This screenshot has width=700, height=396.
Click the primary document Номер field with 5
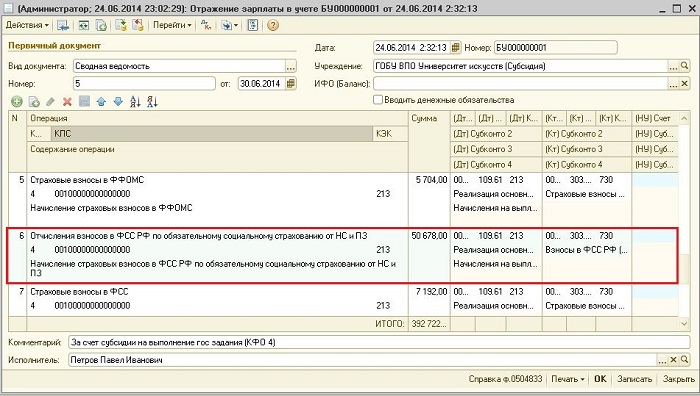(x=144, y=83)
